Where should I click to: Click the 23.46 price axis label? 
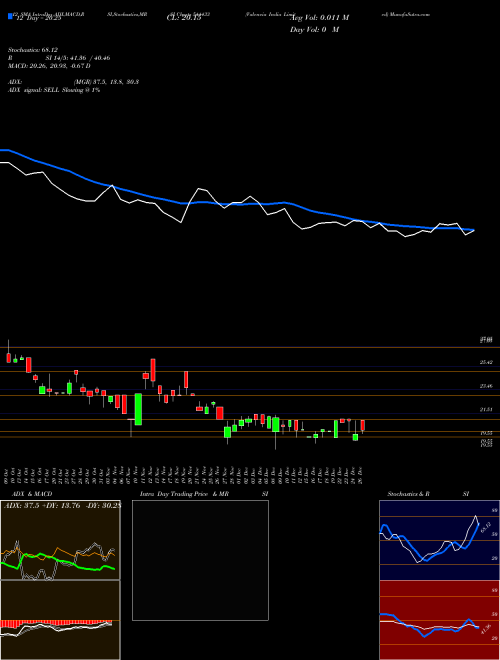coord(486,386)
